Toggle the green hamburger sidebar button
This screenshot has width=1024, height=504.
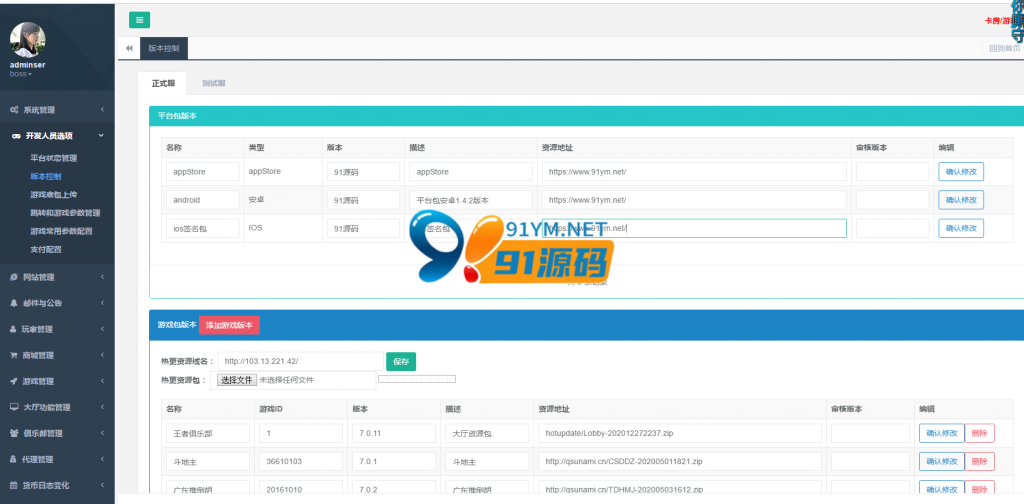139,20
